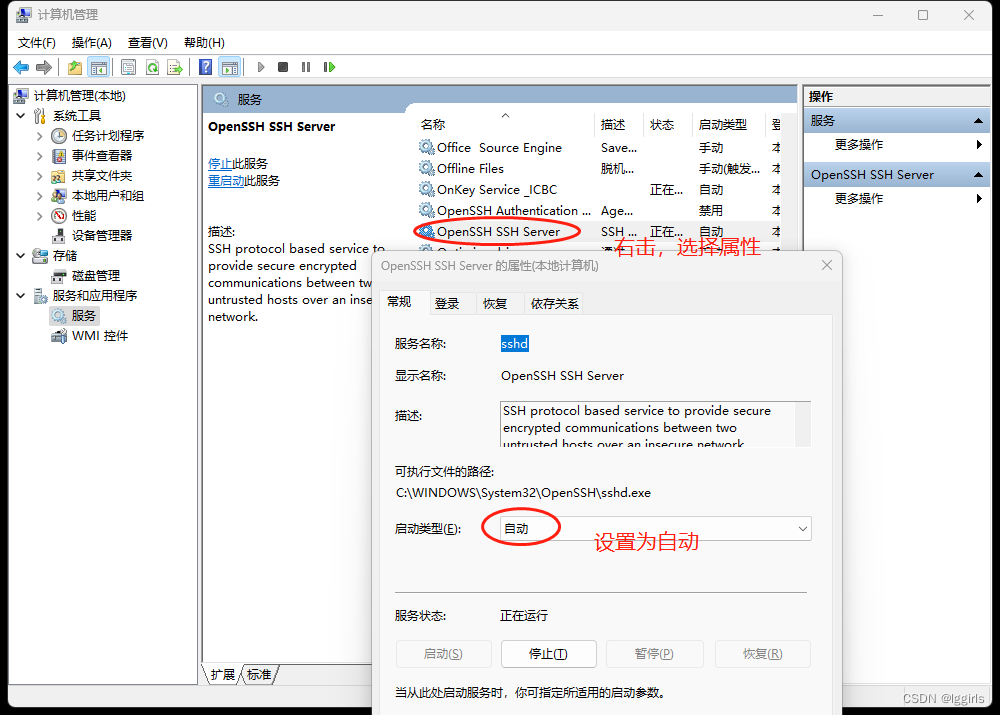The image size is (1000, 715).
Task: Collapse the 存储 tree node
Action: (x=20, y=256)
